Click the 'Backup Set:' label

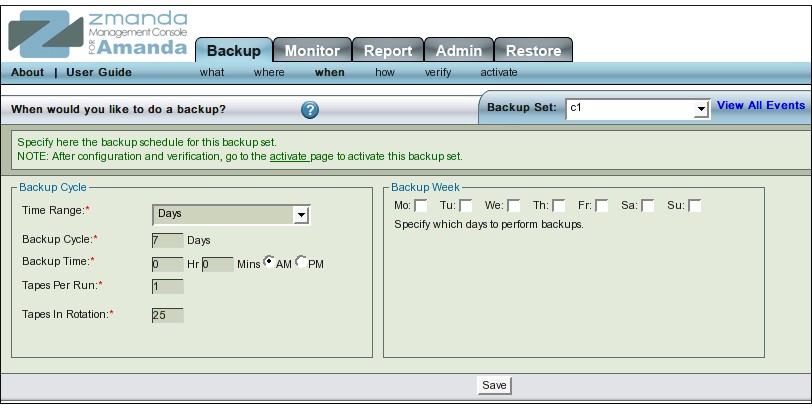(521, 108)
